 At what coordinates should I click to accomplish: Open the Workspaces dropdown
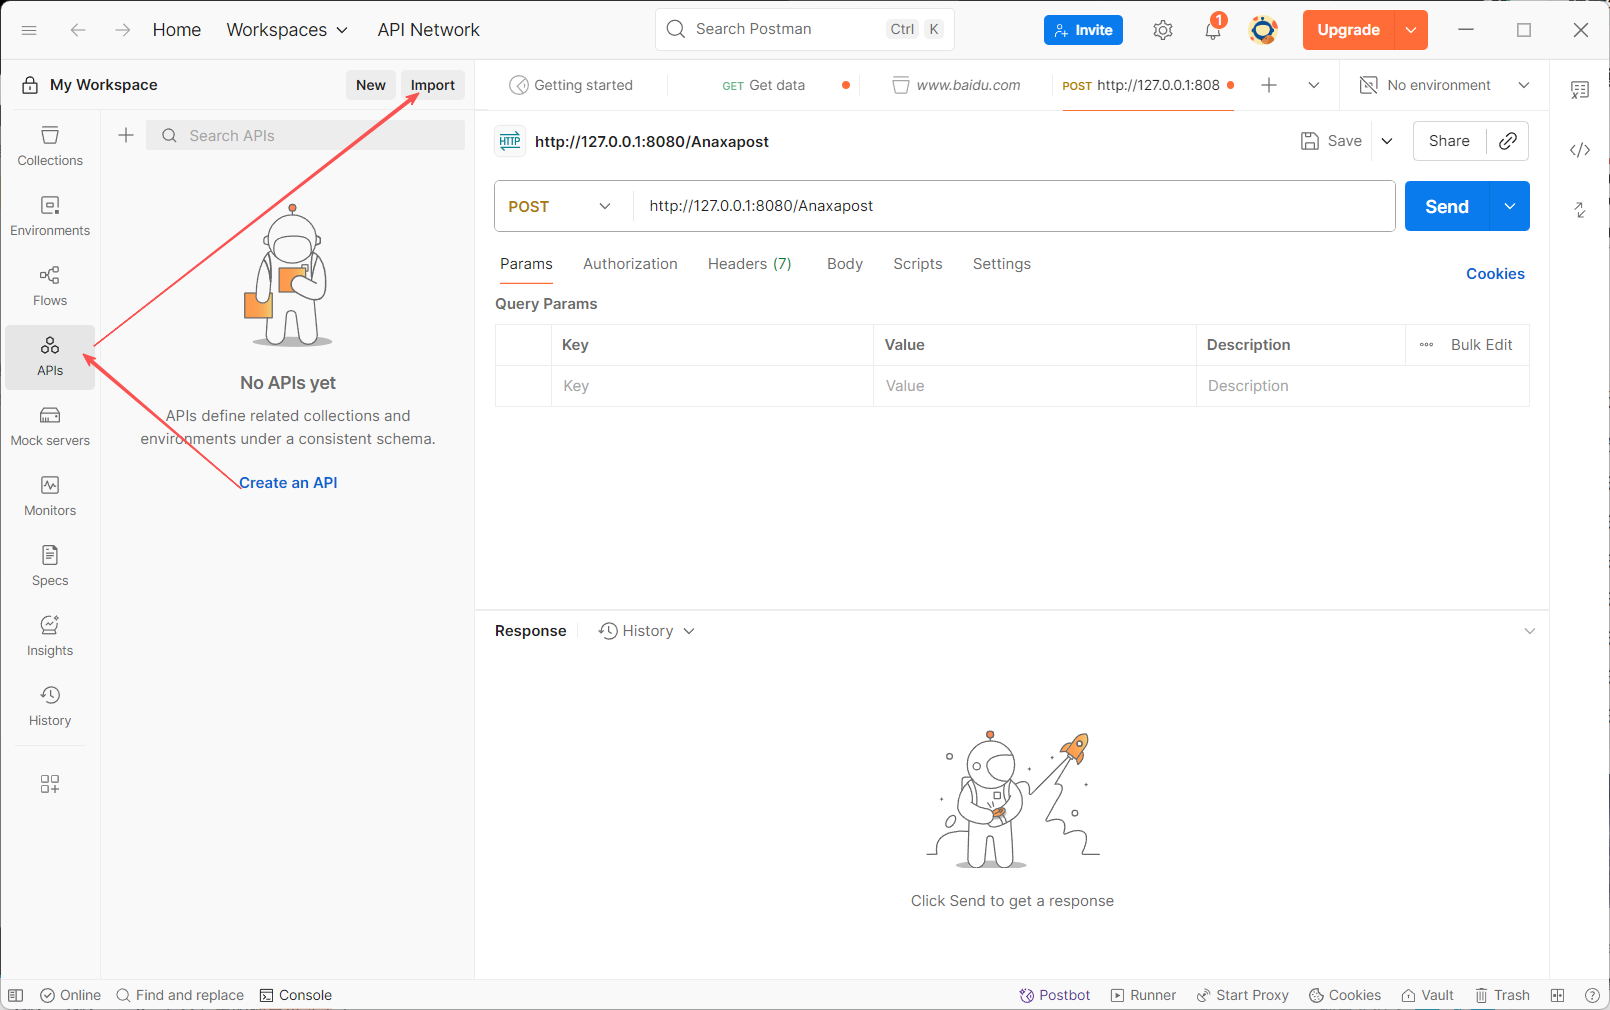coord(287,30)
